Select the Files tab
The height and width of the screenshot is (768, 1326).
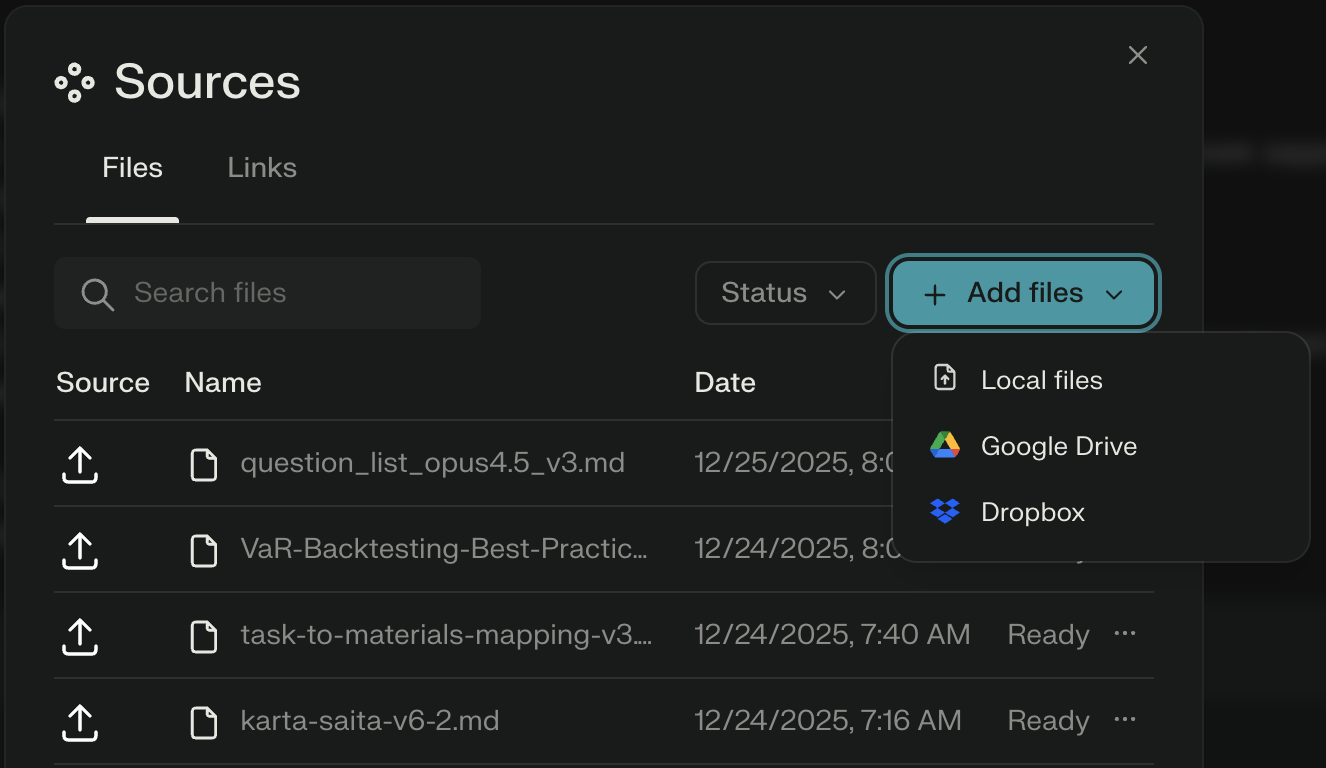132,167
